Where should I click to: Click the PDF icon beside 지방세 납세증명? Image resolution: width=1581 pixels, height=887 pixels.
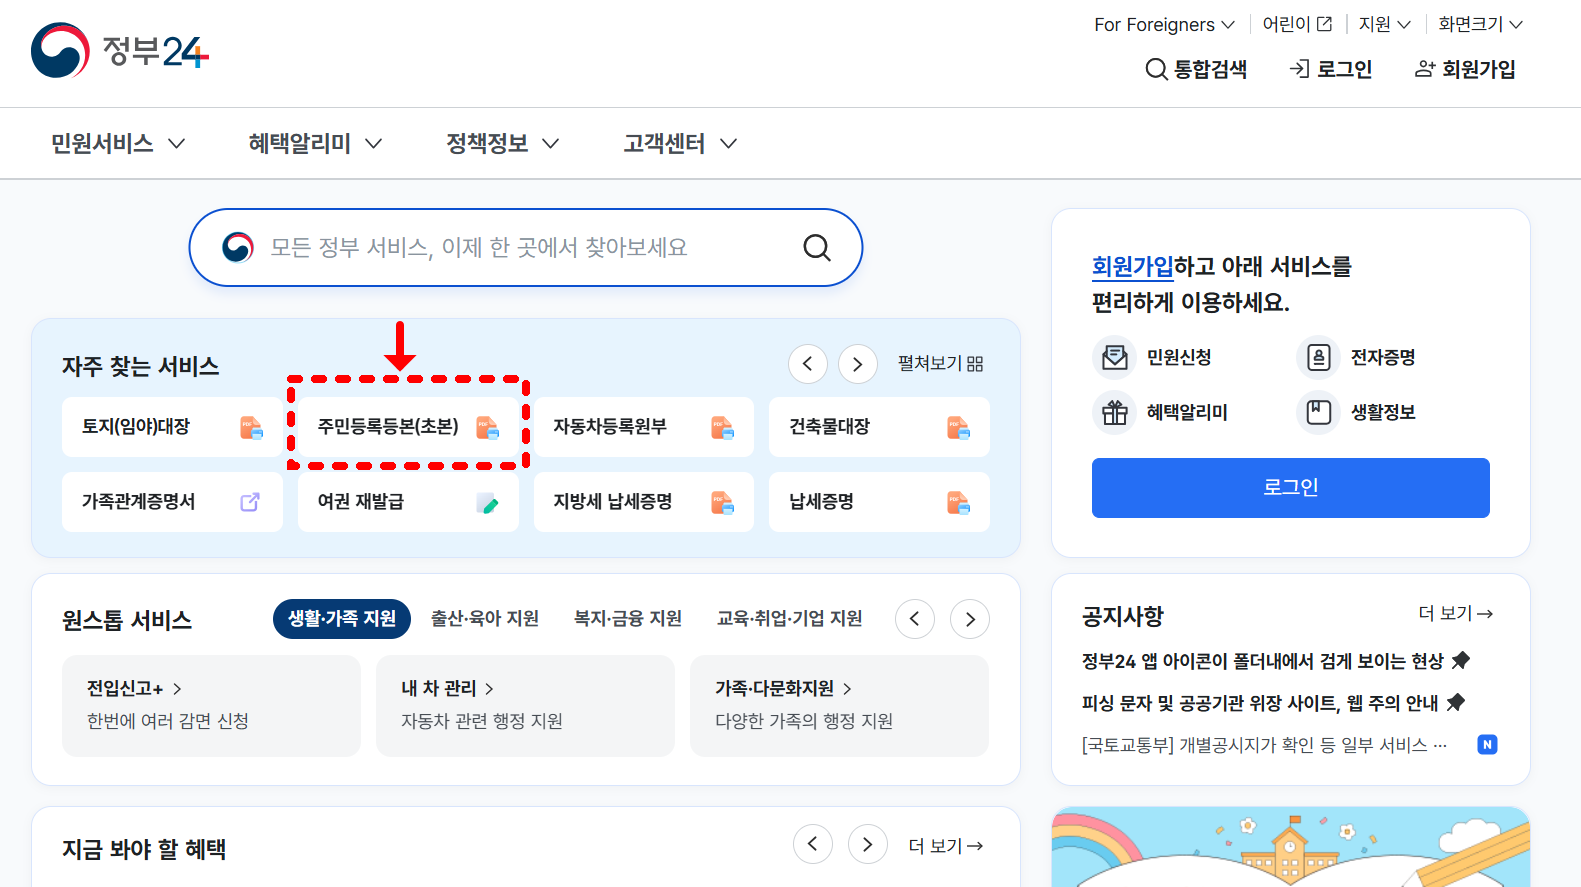click(722, 502)
